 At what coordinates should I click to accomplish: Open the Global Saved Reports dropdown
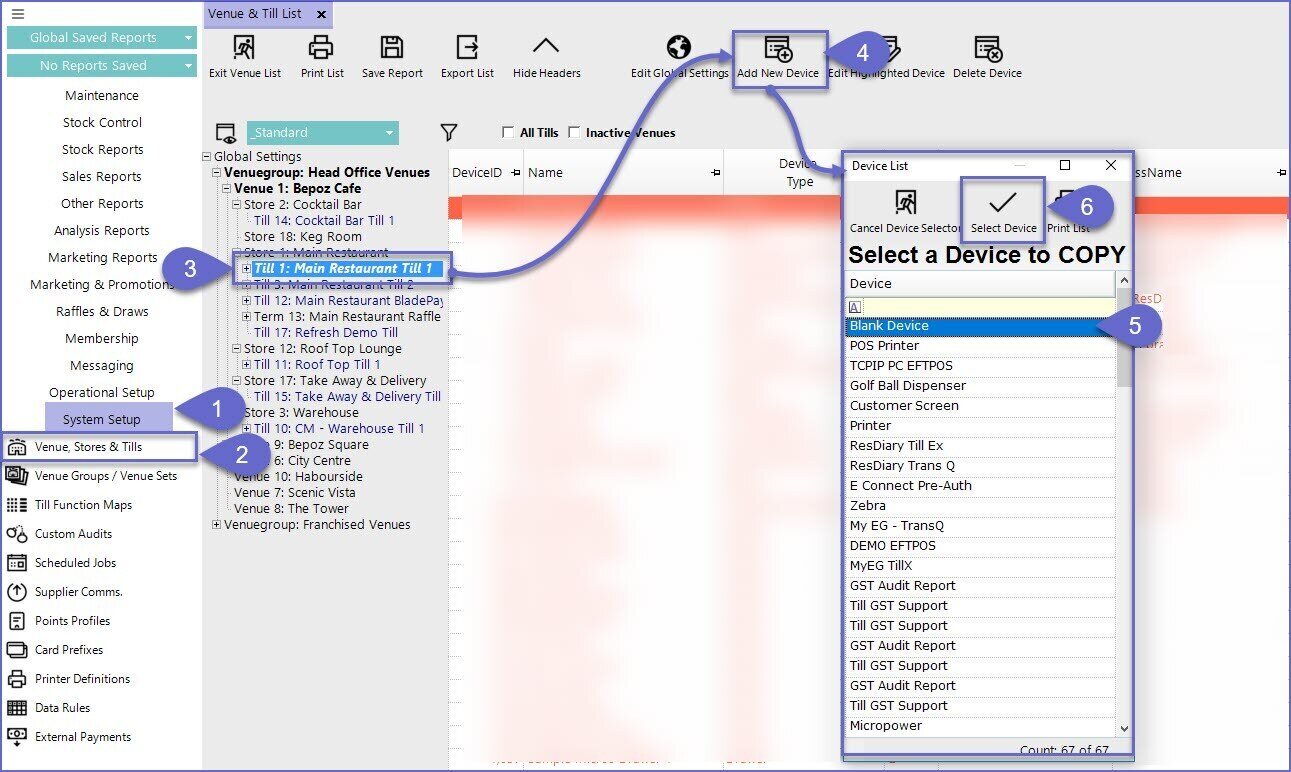188,38
